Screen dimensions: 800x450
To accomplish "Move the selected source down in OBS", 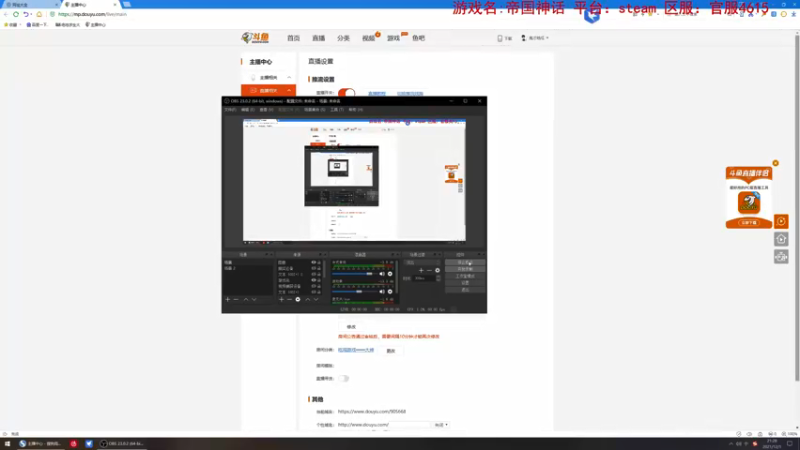I will tap(316, 299).
